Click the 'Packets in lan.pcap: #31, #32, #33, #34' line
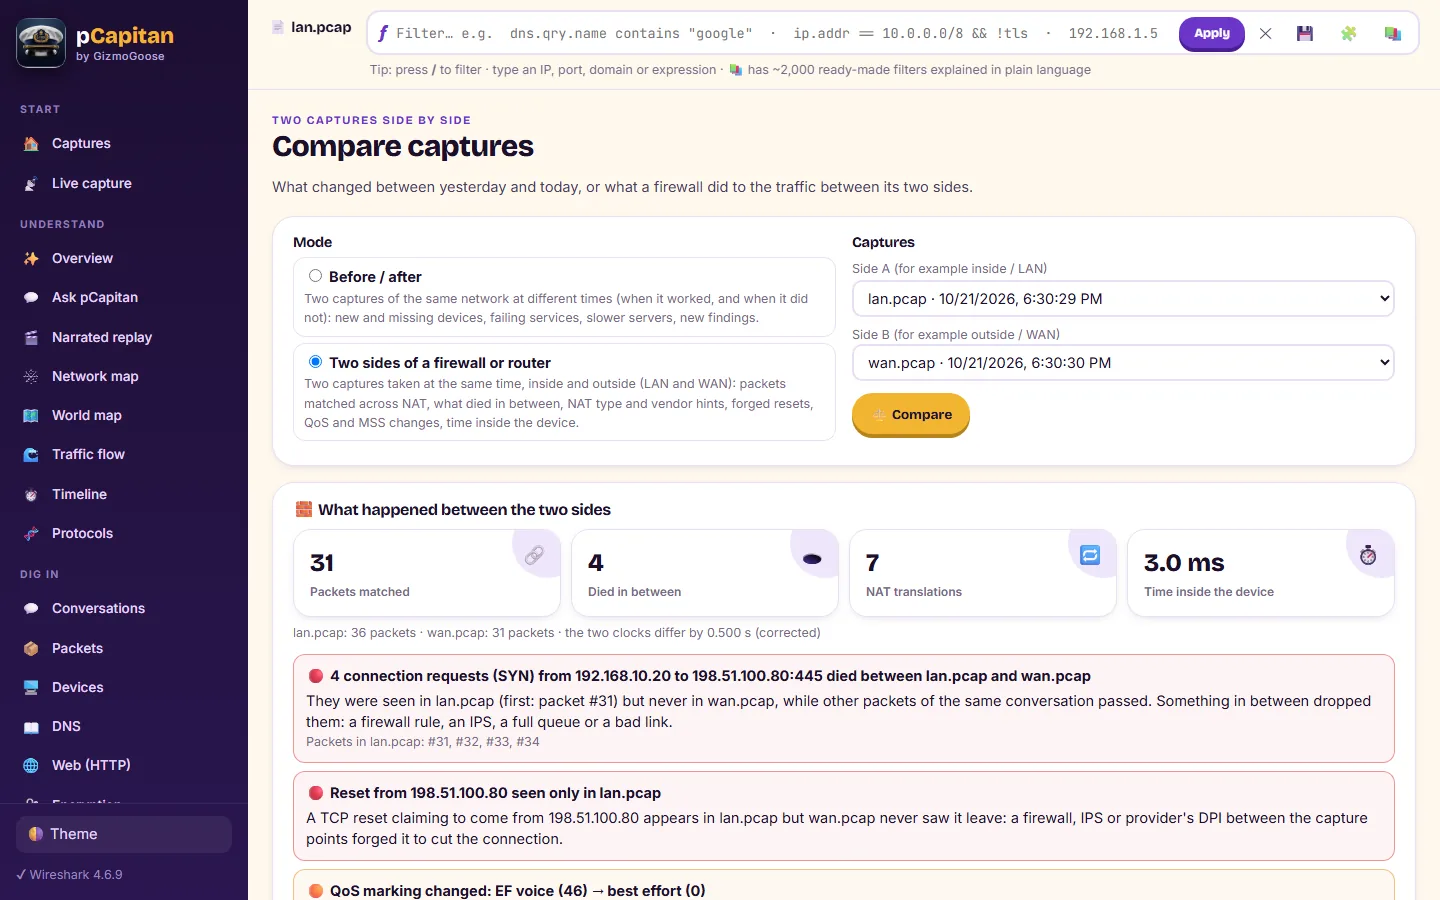Image resolution: width=1440 pixels, height=900 pixels. 423,742
